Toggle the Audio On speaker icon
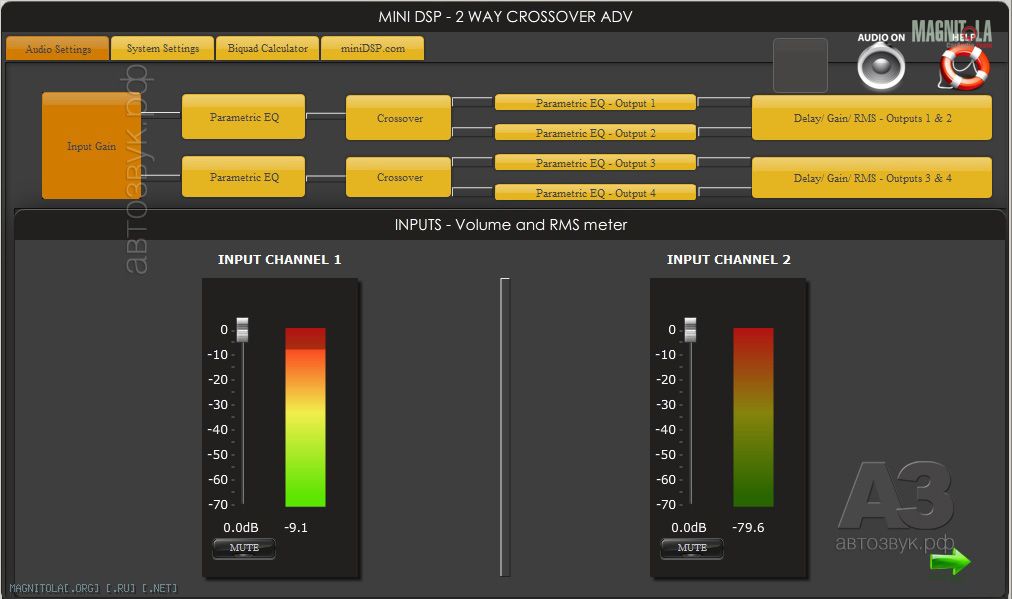This screenshot has width=1012, height=599. [x=881, y=67]
